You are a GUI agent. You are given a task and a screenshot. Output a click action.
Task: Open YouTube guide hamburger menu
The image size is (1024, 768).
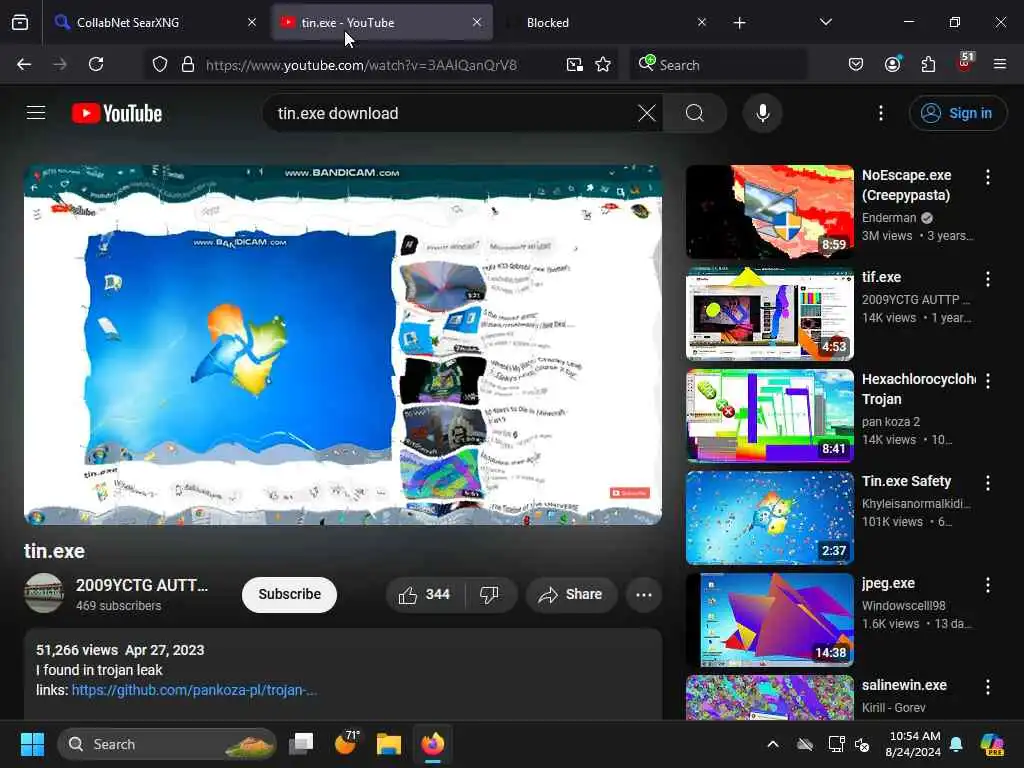click(36, 113)
